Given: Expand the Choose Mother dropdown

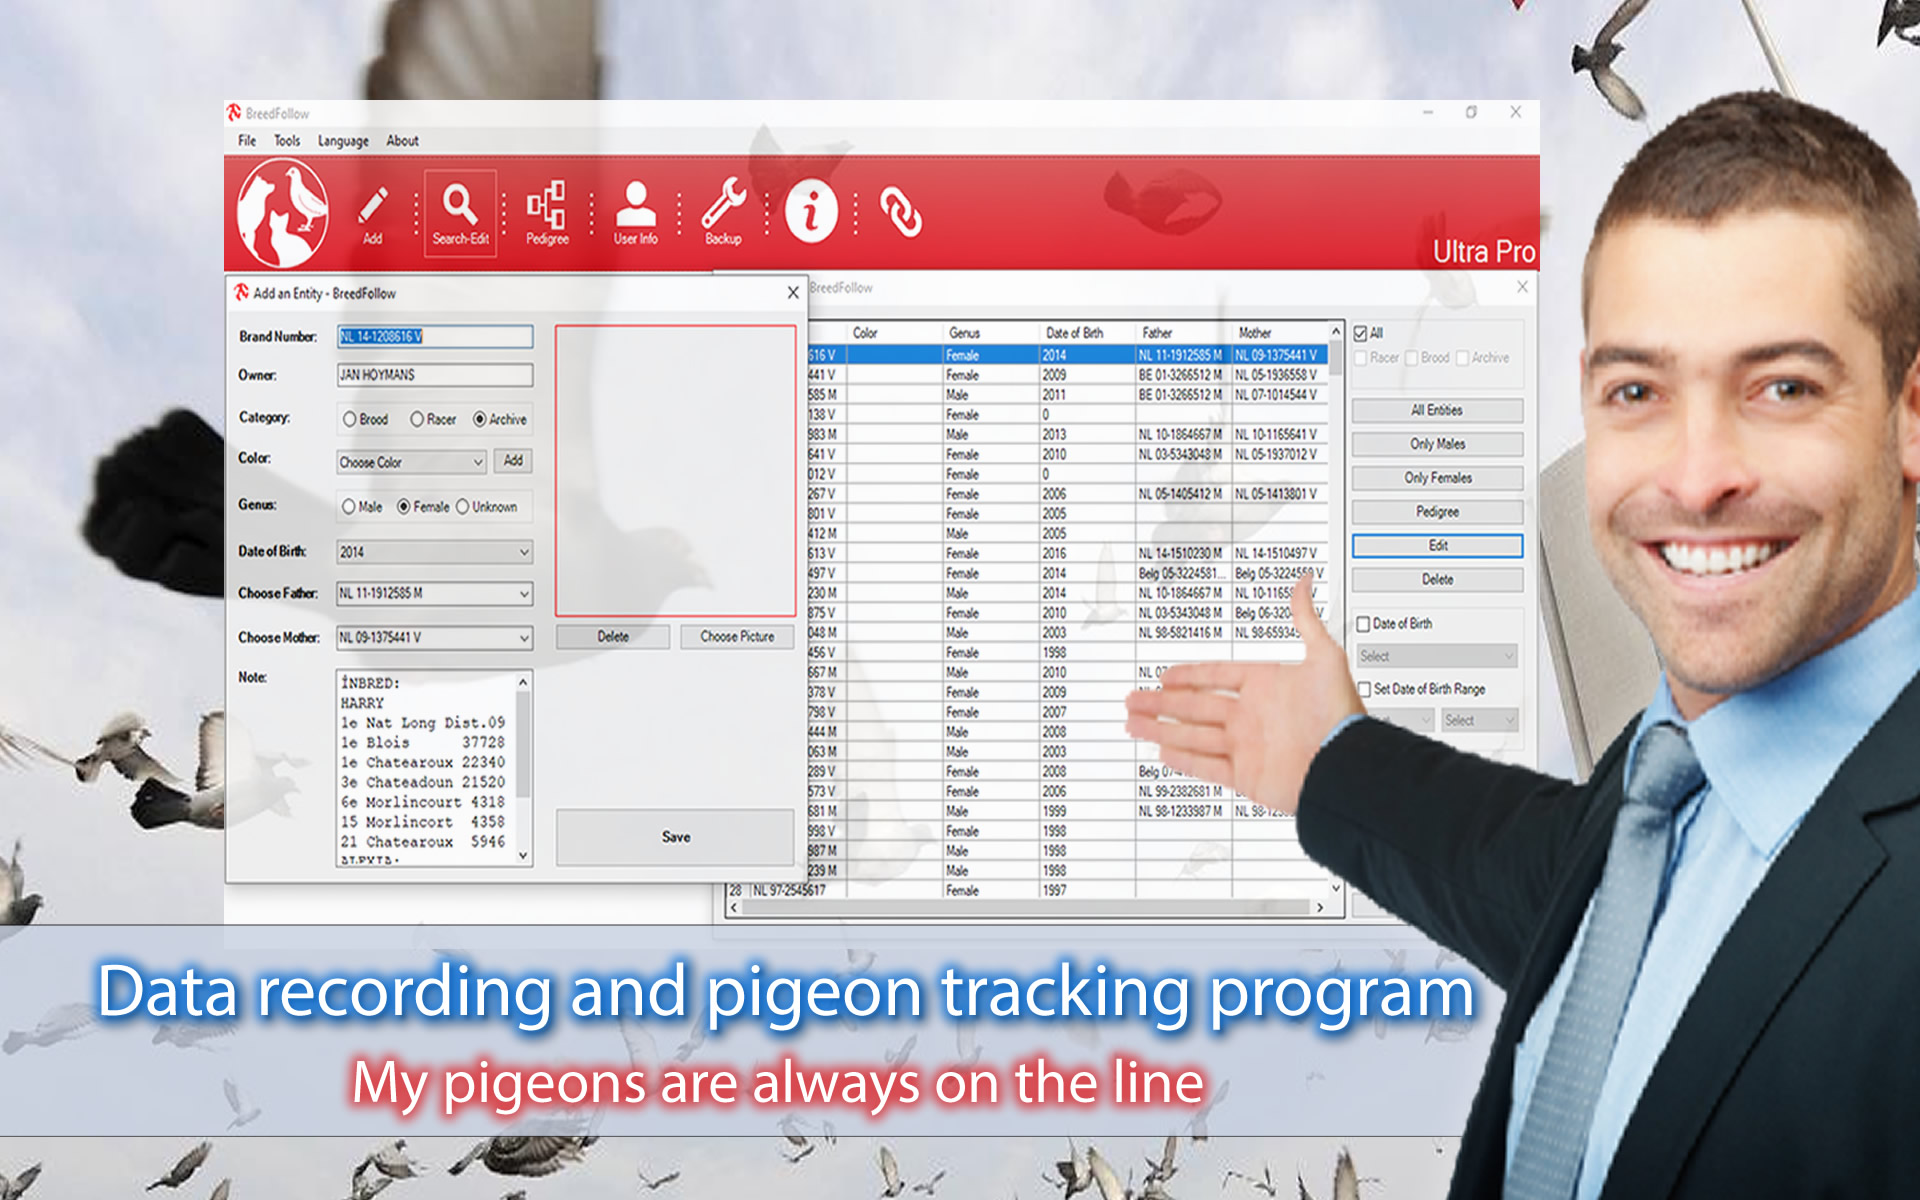Looking at the screenshot, I should tap(524, 638).
